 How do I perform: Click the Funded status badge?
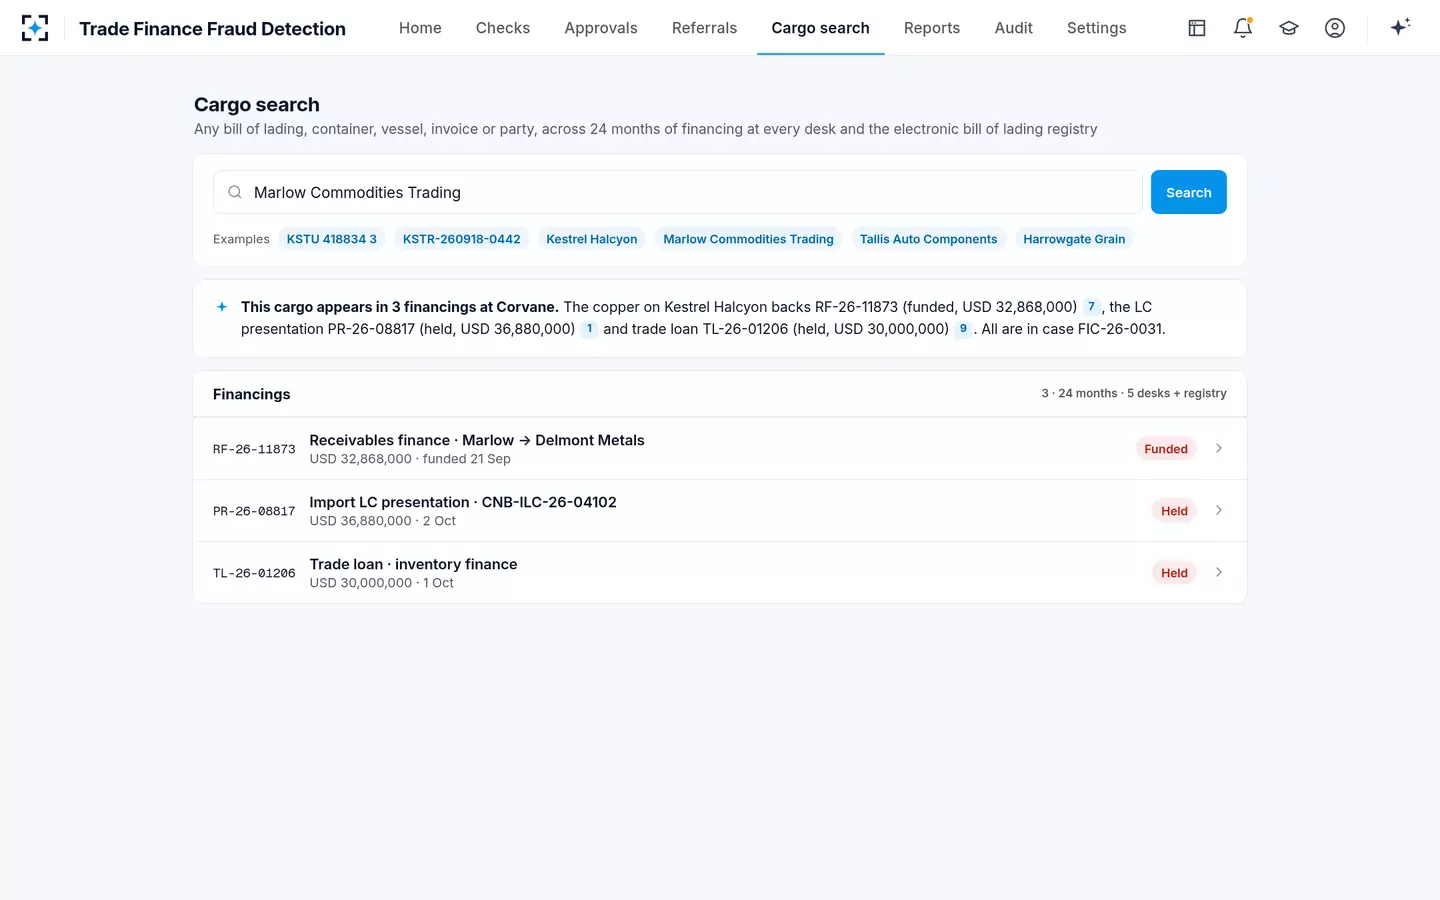pos(1166,449)
